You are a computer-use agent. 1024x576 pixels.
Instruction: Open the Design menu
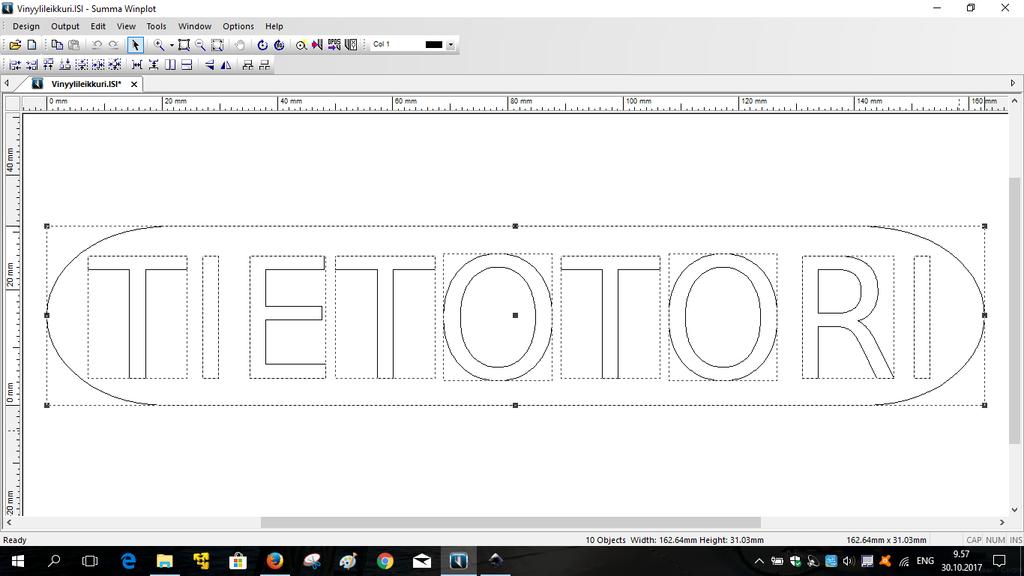(26, 26)
